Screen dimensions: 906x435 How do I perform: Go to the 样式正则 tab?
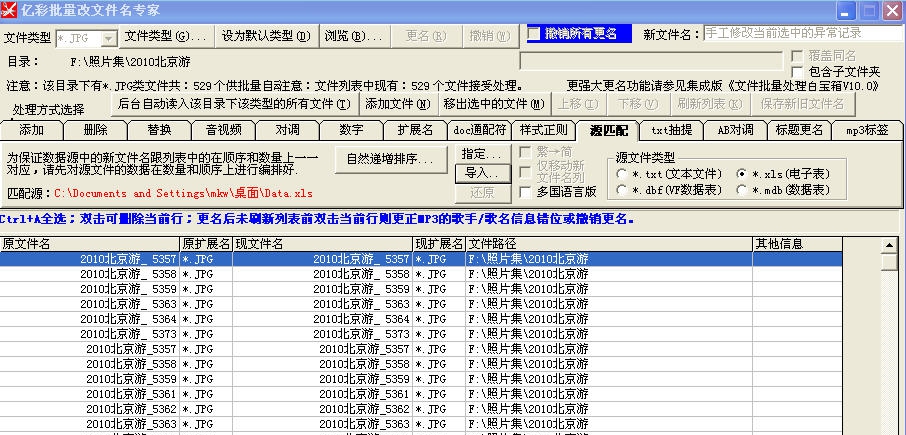543,130
